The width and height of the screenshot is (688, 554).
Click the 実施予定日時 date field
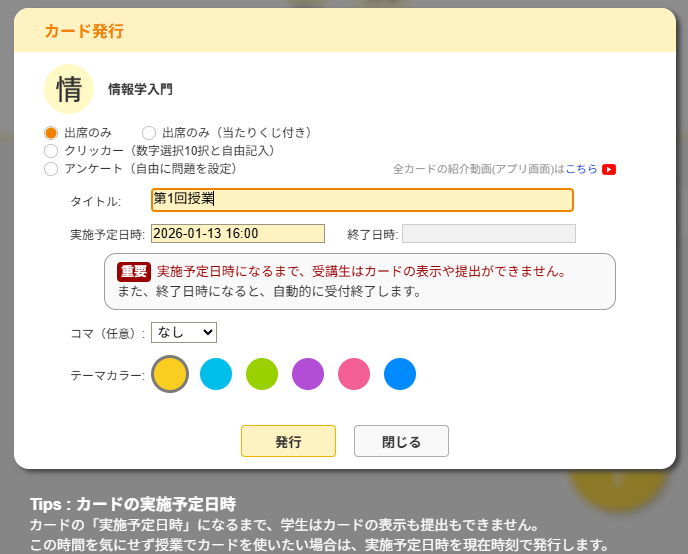[x=238, y=233]
